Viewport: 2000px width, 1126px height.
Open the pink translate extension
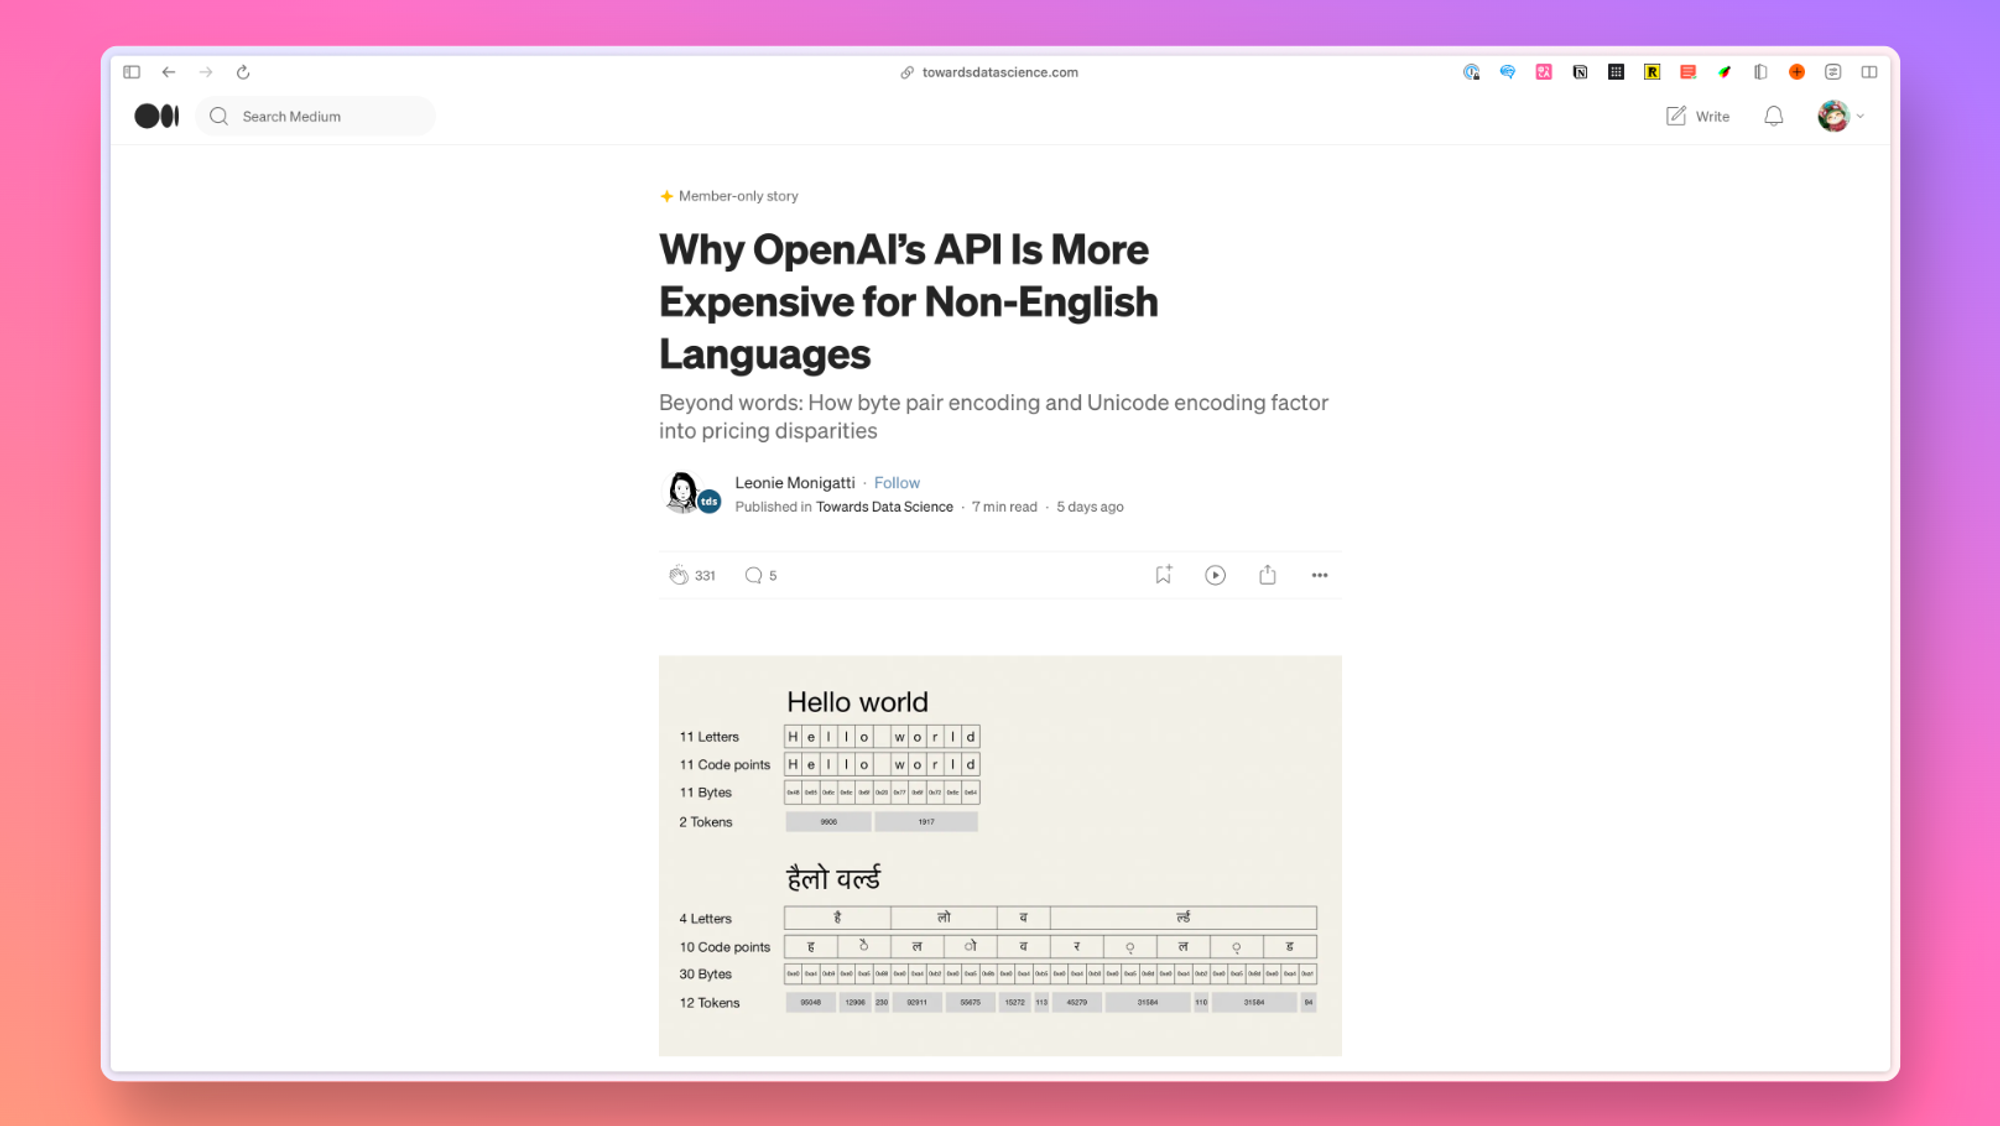tap(1544, 72)
